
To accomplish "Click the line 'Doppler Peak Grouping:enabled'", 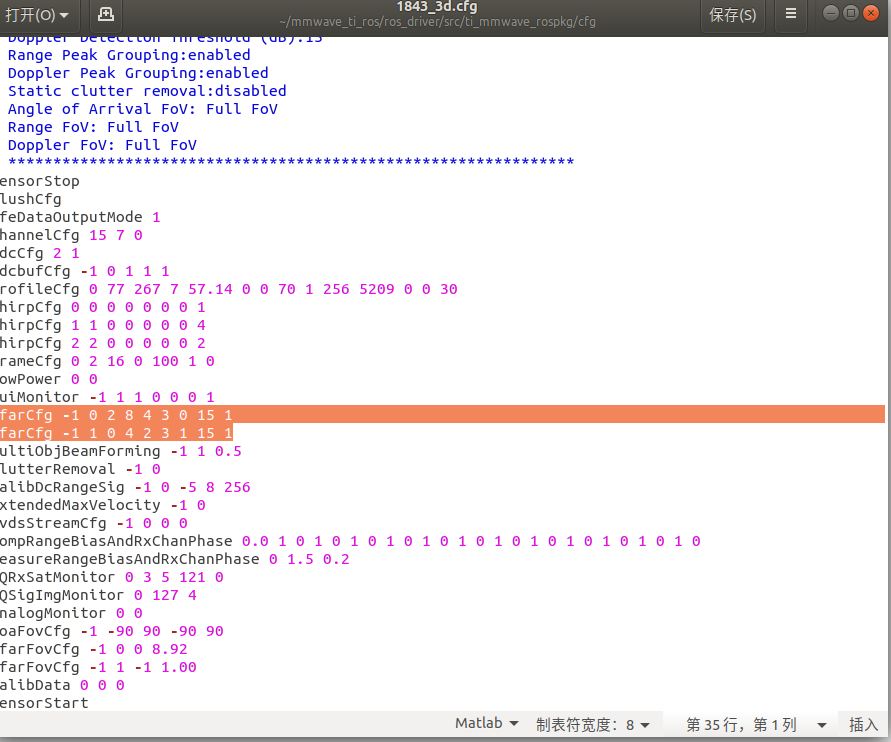I will point(138,73).
